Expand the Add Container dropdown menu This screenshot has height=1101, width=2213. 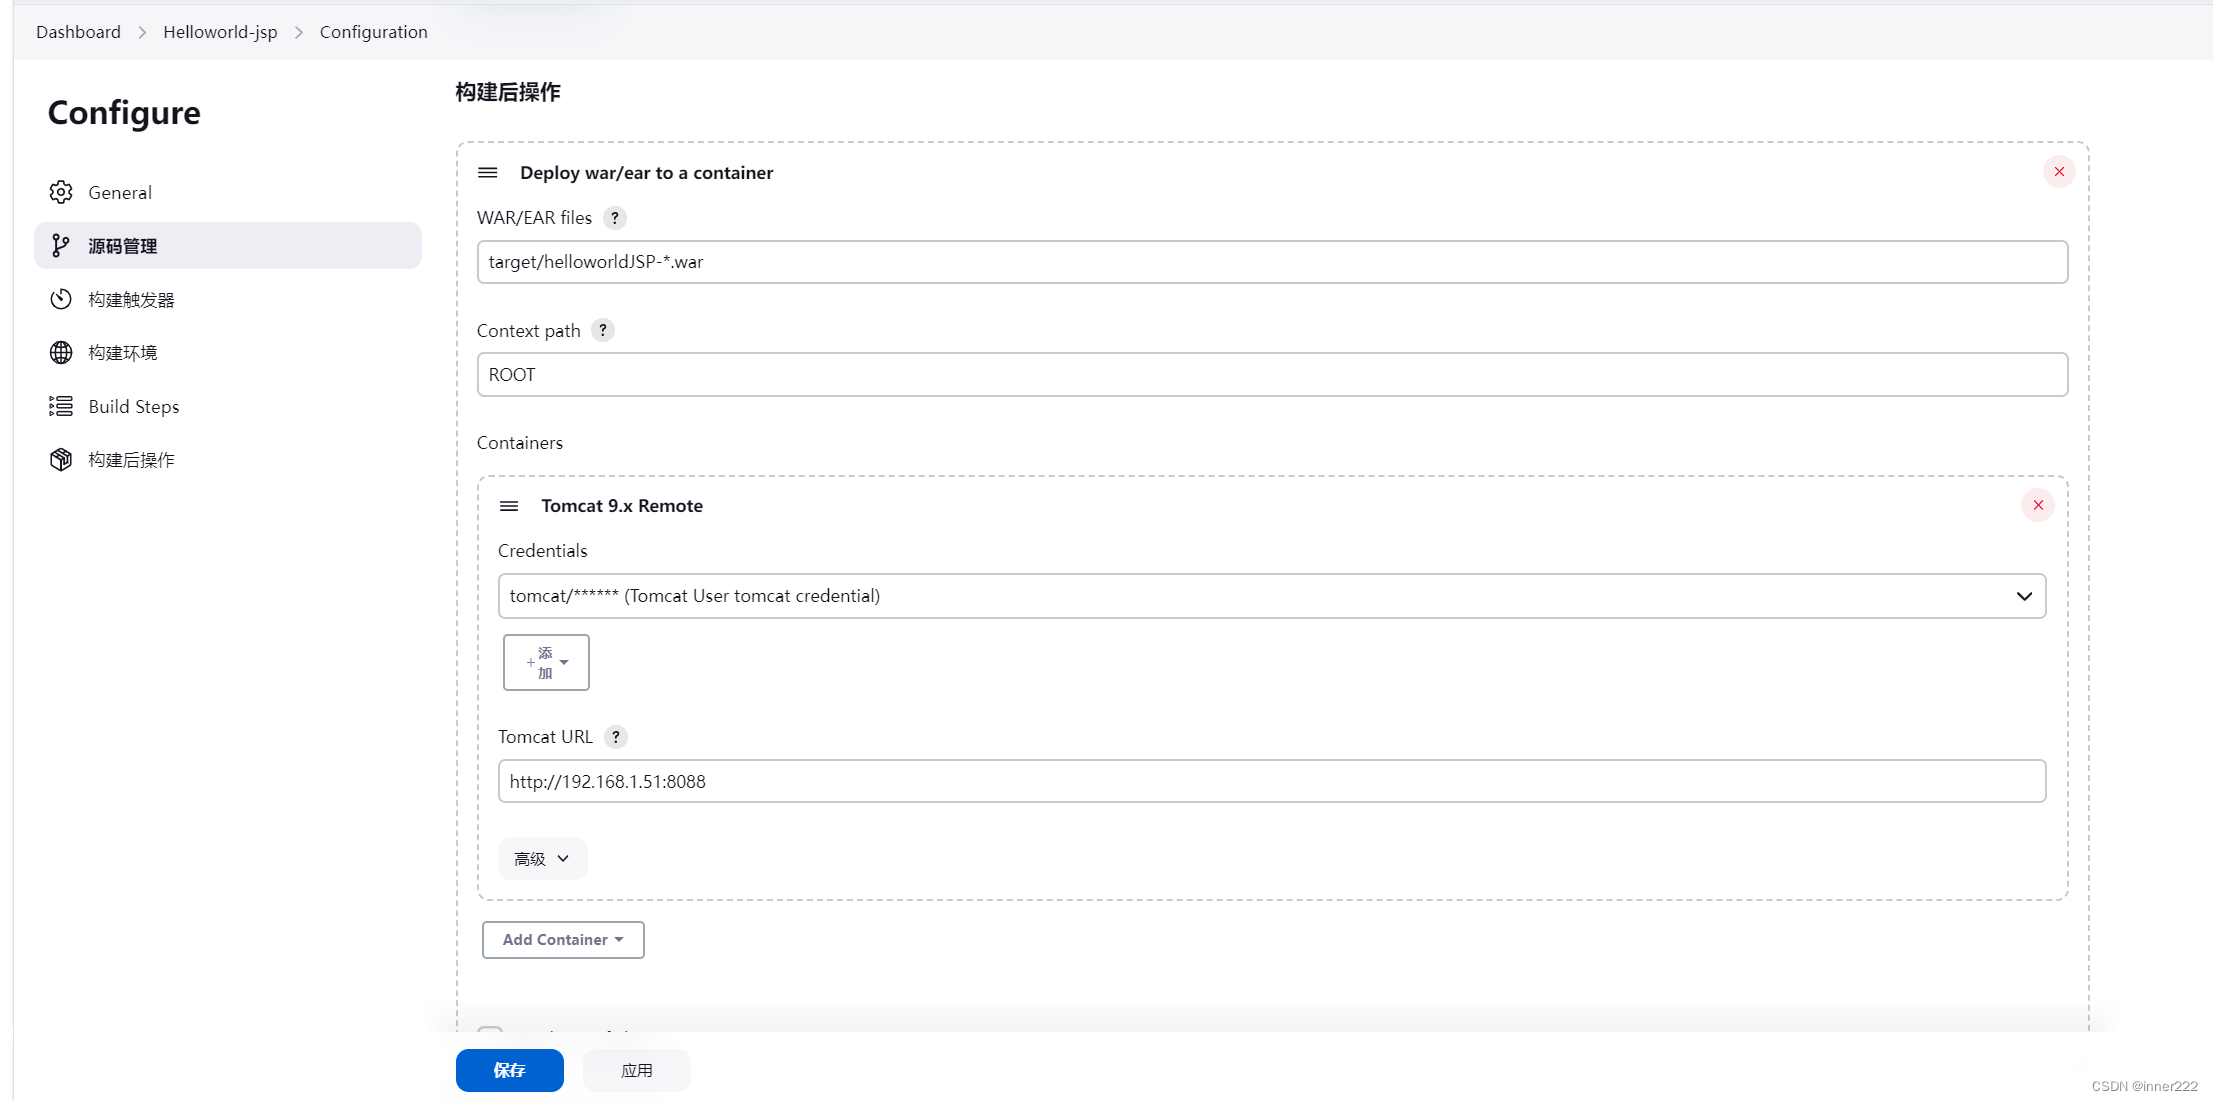tap(562, 939)
